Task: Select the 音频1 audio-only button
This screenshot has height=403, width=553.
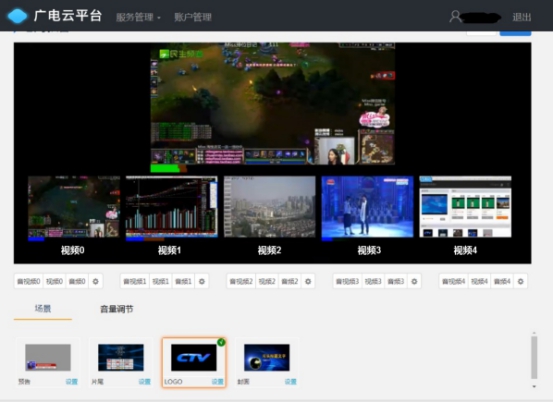Action: (x=183, y=281)
